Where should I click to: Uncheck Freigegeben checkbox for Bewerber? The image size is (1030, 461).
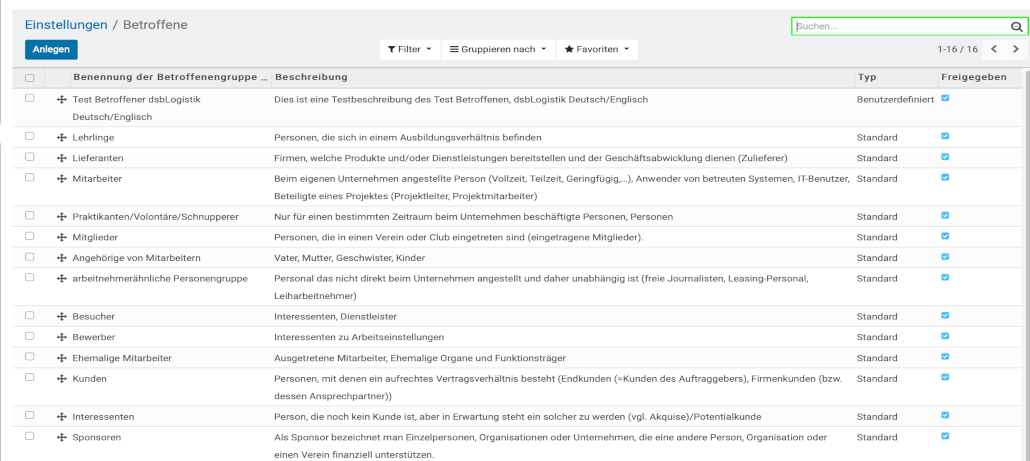(x=946, y=336)
